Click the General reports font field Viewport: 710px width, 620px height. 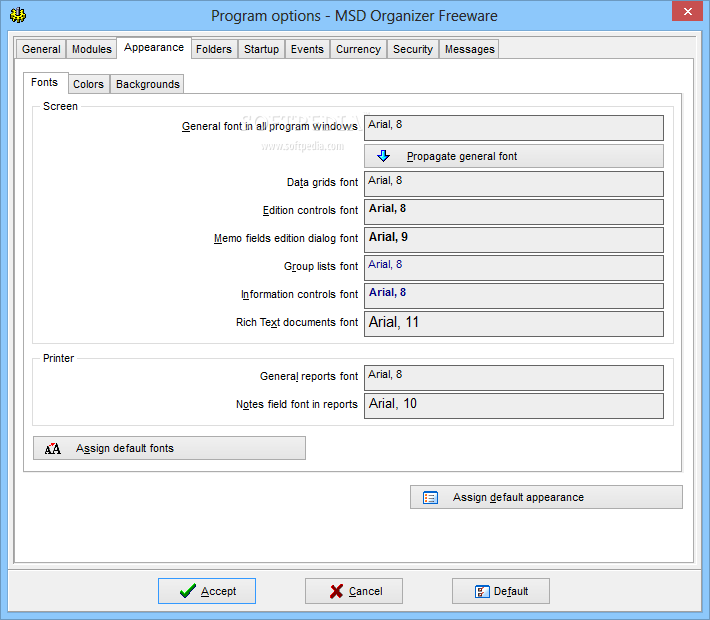tap(514, 378)
